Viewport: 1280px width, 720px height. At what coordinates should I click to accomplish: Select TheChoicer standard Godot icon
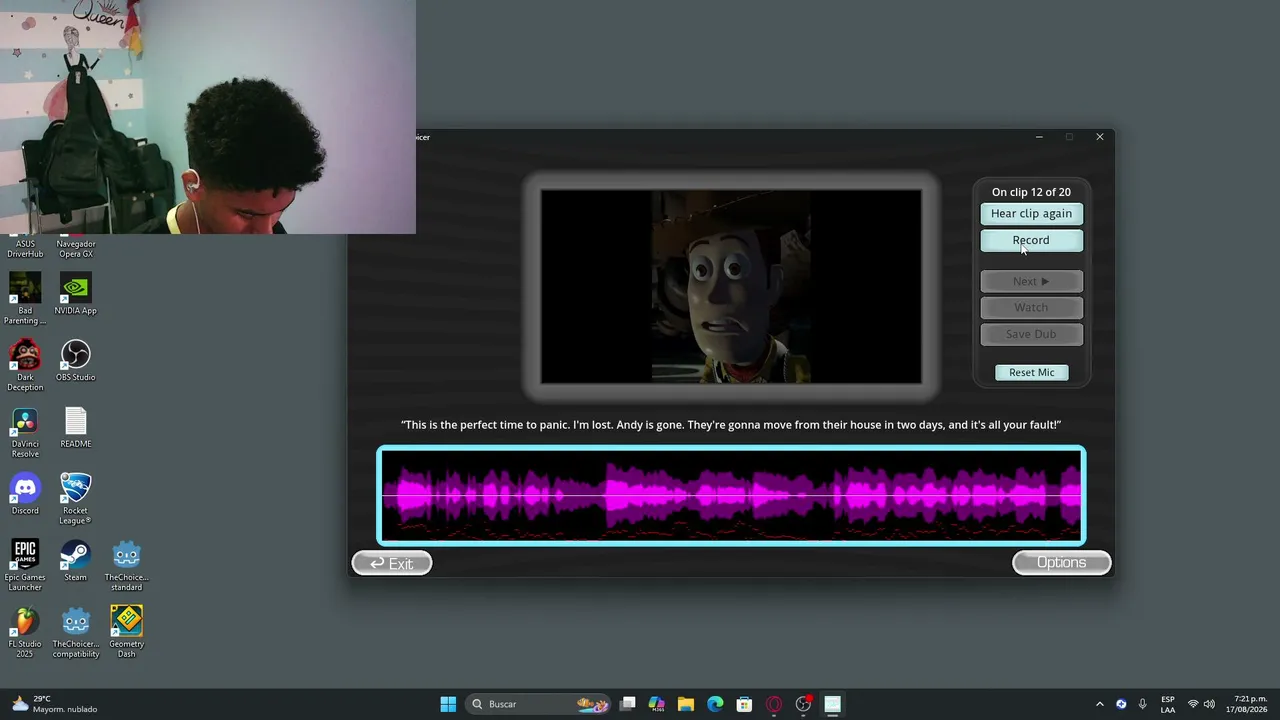click(127, 566)
